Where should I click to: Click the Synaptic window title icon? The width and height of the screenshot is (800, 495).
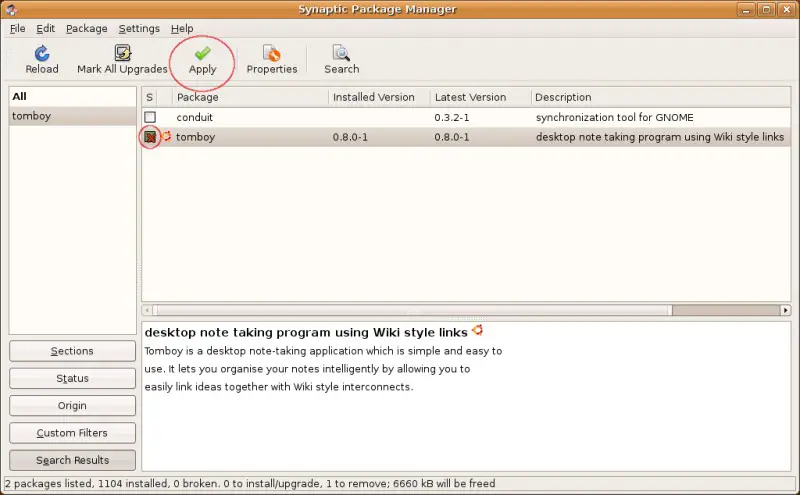(x=11, y=9)
